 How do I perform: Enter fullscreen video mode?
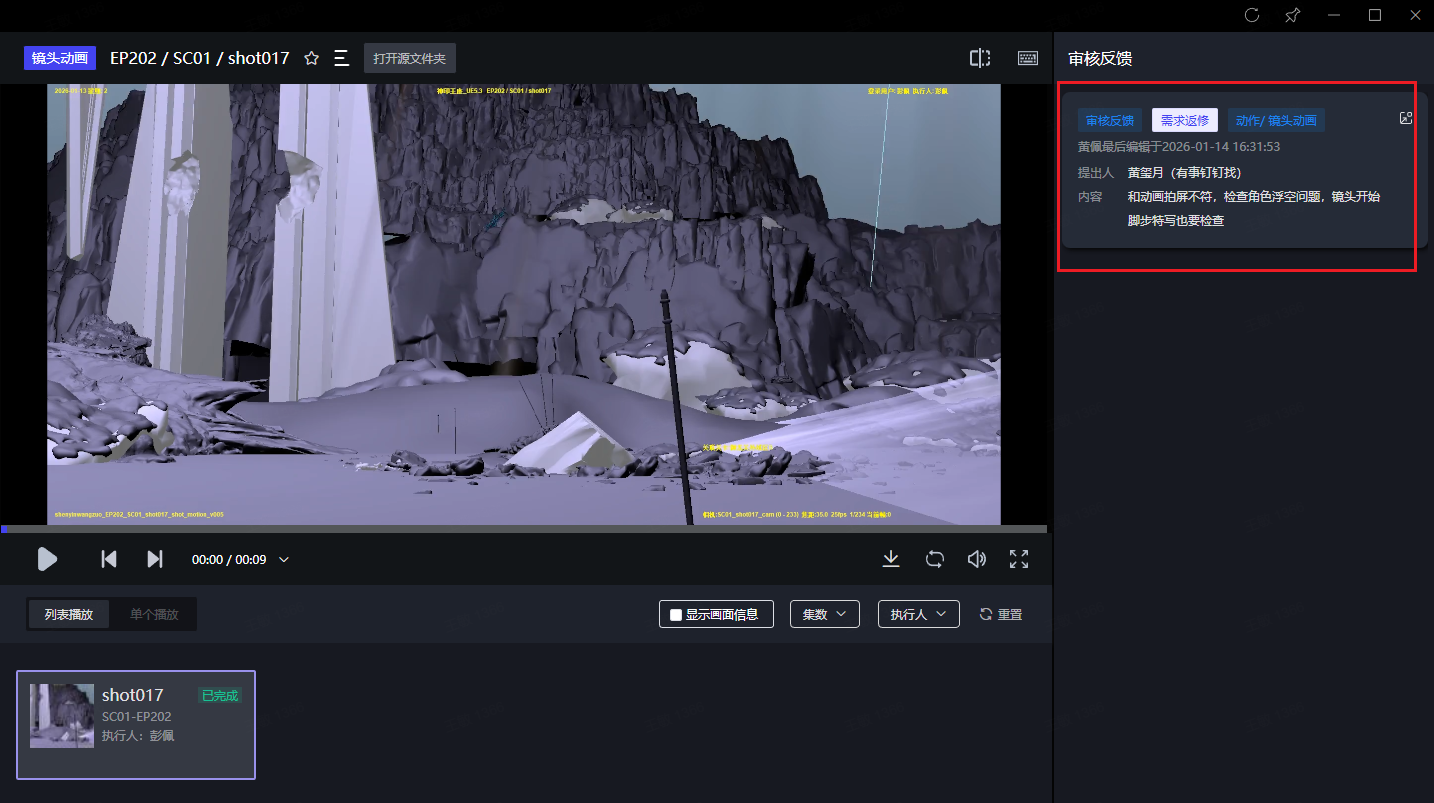[x=1019, y=559]
